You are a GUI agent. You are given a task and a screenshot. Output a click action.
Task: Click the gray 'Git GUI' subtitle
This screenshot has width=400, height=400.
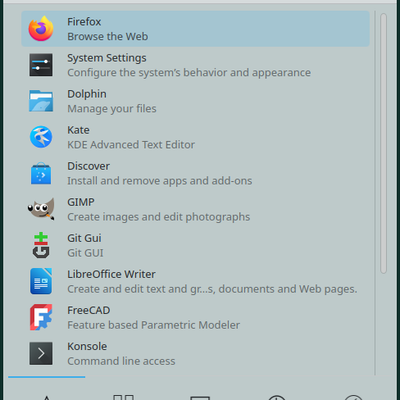point(85,253)
